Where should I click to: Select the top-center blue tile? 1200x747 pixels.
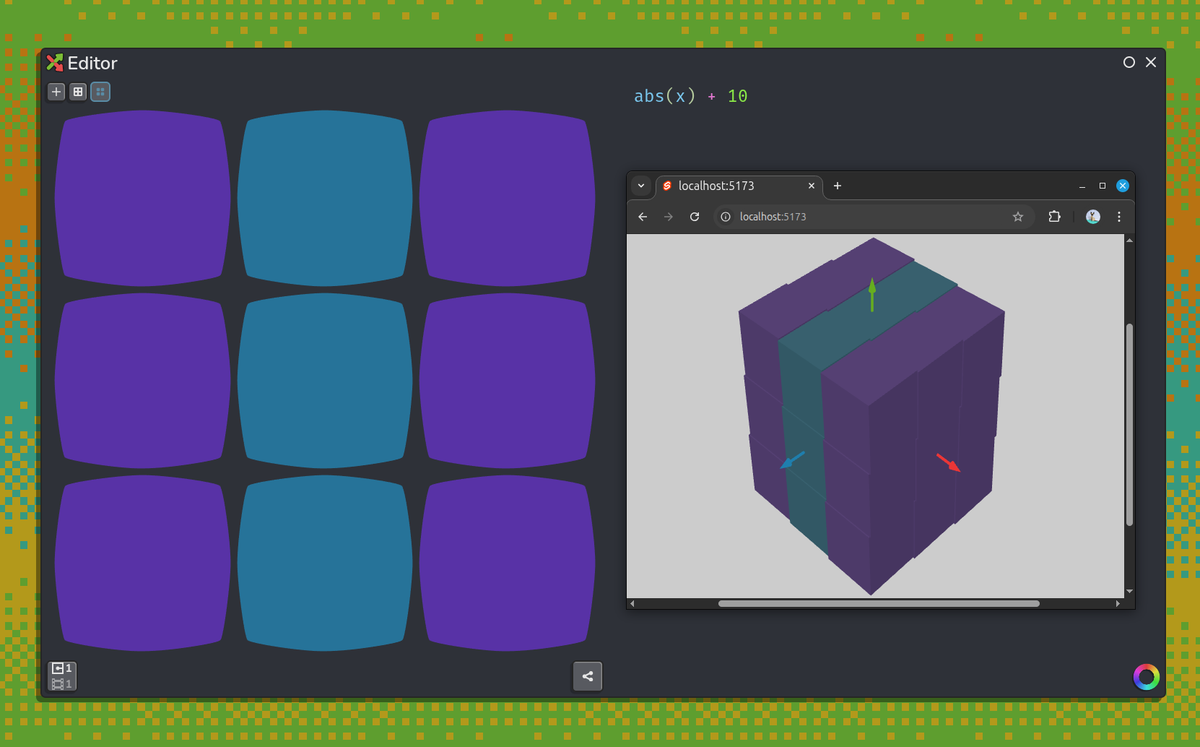325,198
